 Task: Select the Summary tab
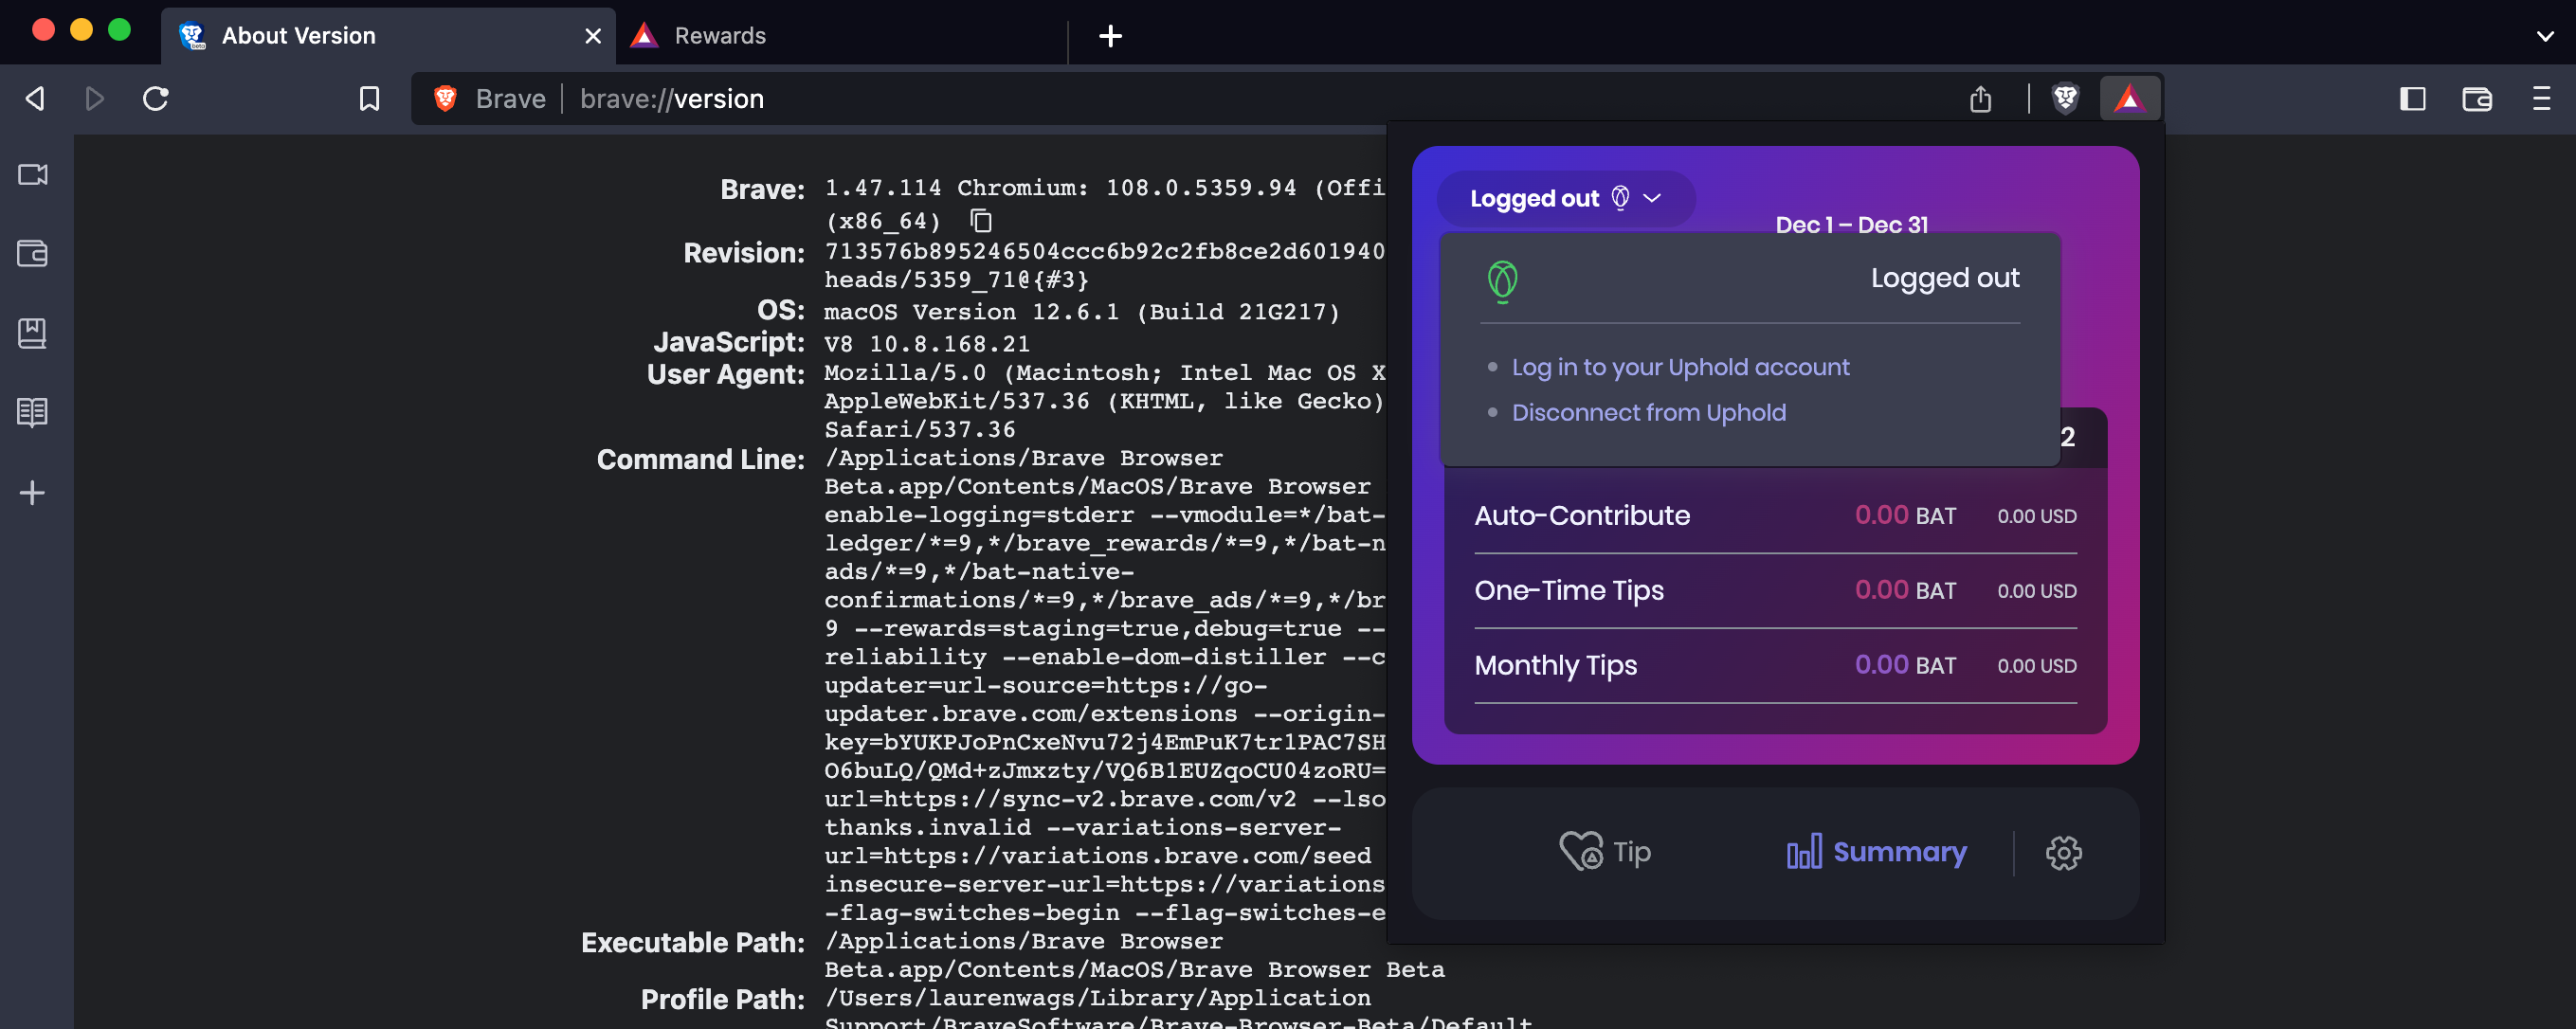[1877, 852]
